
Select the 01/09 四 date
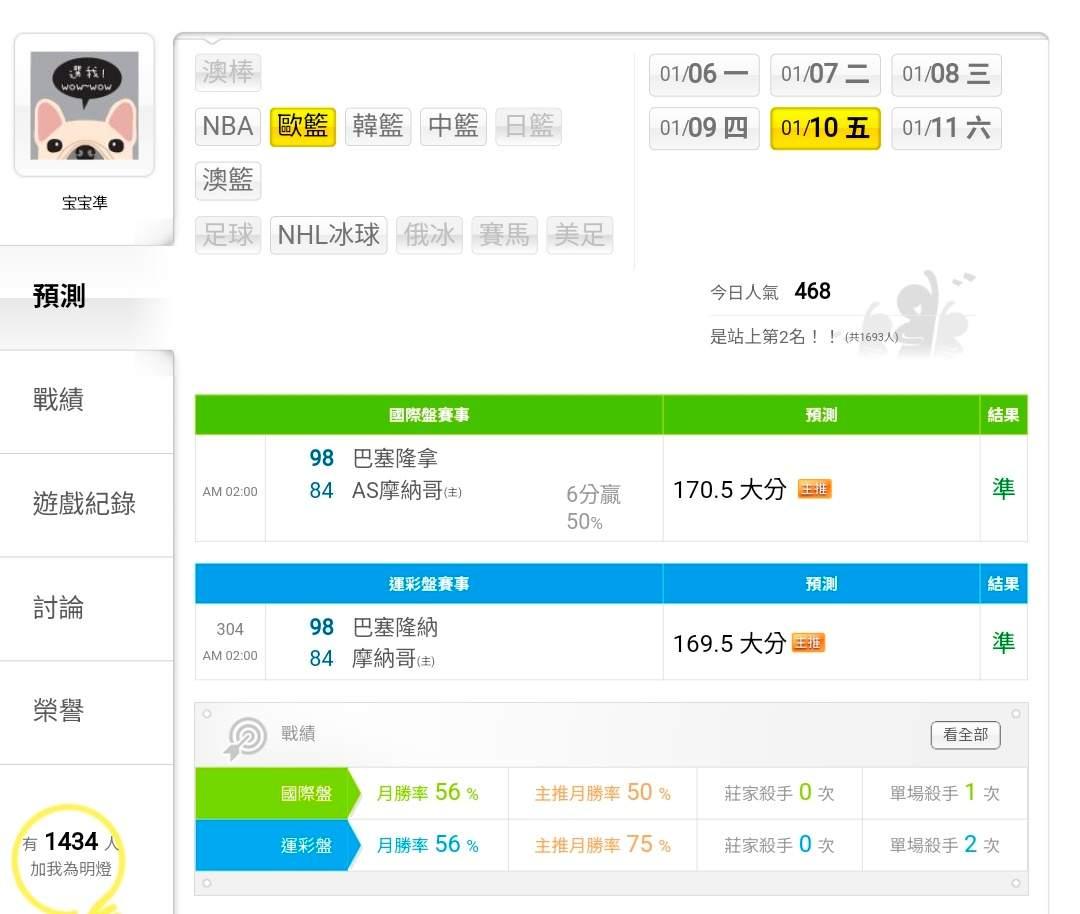pos(704,128)
